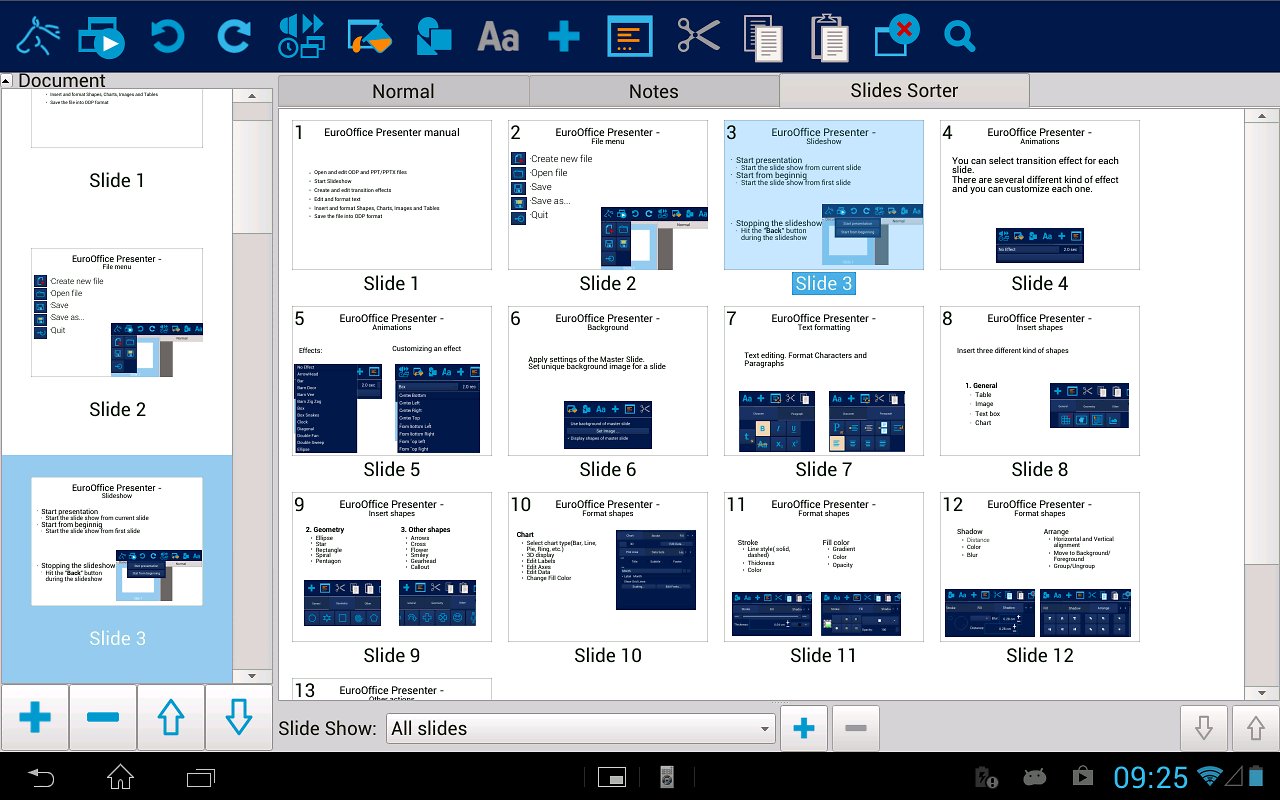Click the gray up arrow at bottom right

[x=1255, y=728]
